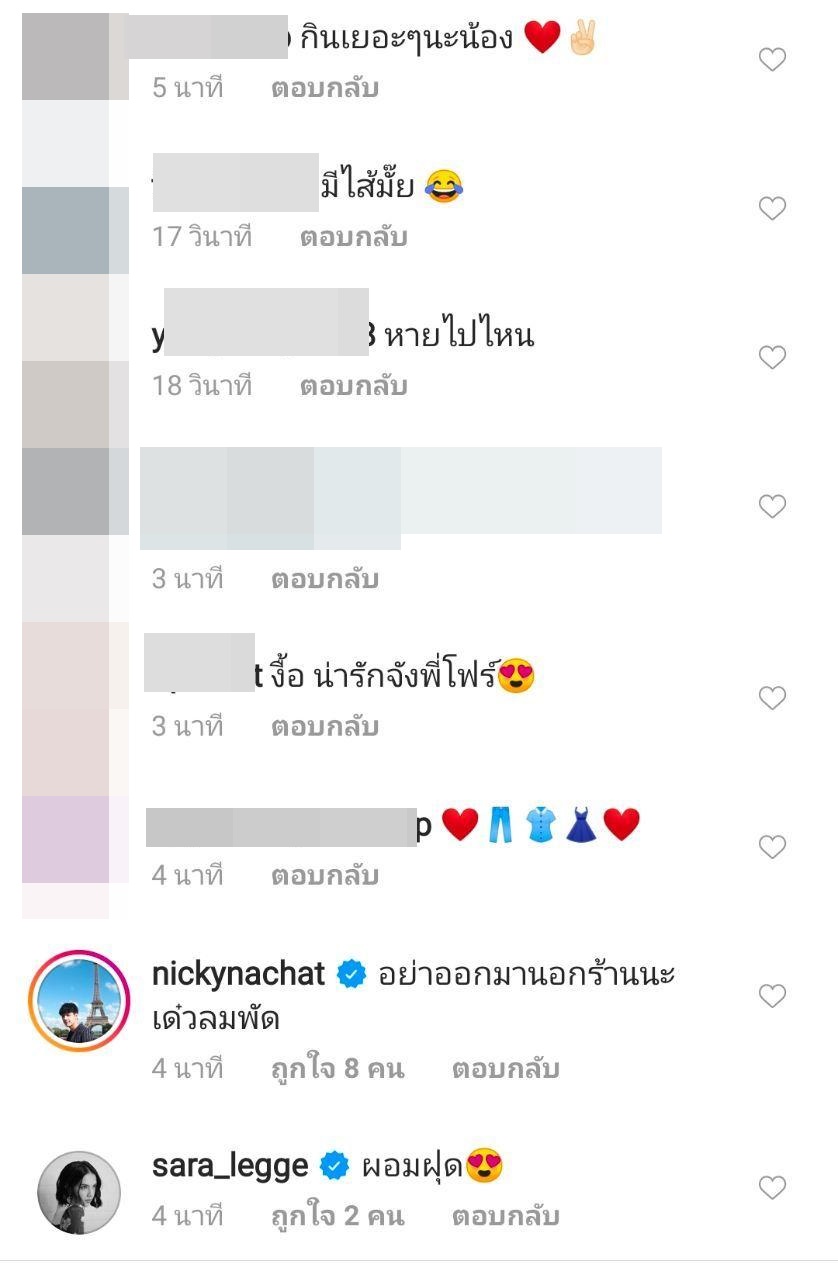Viewport: 838px width, 1279px height.
Task: Tap heart beside the clothing emoji comment
Action: click(x=772, y=846)
